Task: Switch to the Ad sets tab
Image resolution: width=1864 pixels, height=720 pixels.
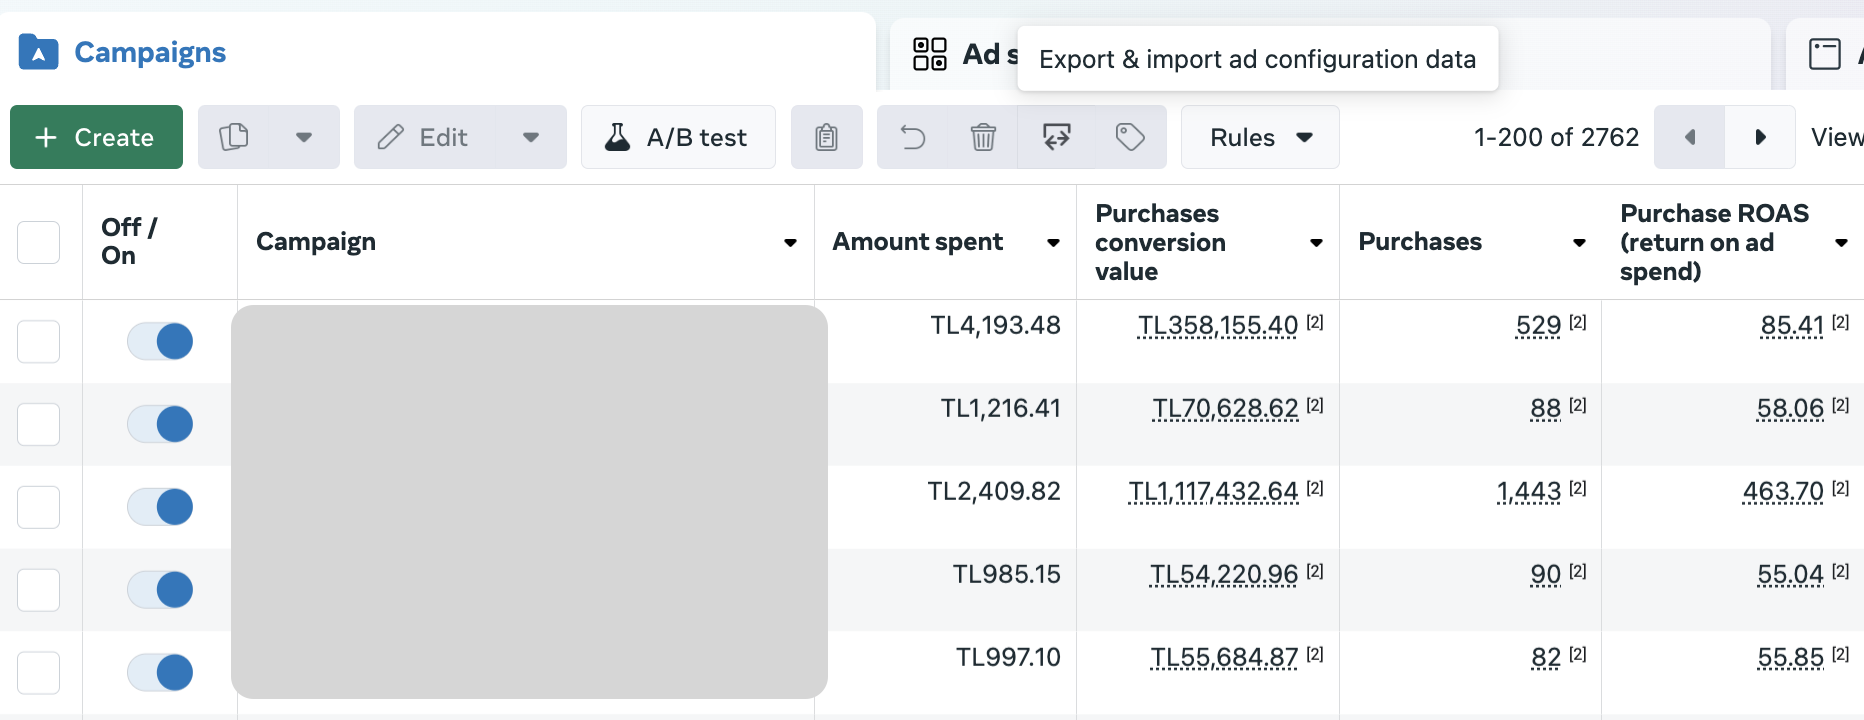Action: tap(965, 54)
